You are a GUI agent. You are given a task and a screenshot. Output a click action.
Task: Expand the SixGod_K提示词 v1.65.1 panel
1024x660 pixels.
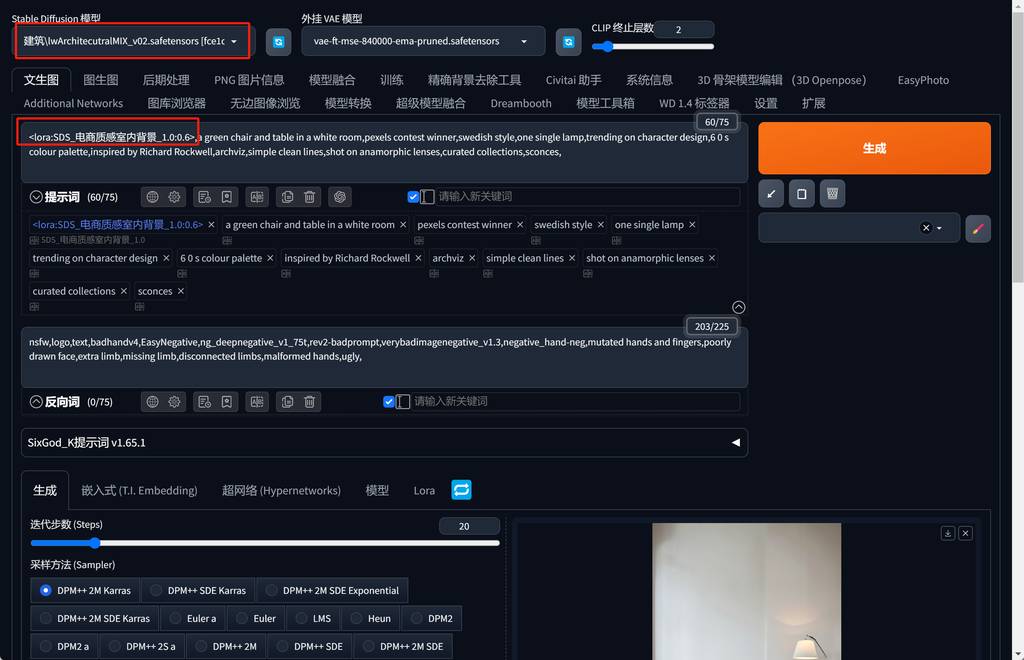tap(736, 442)
